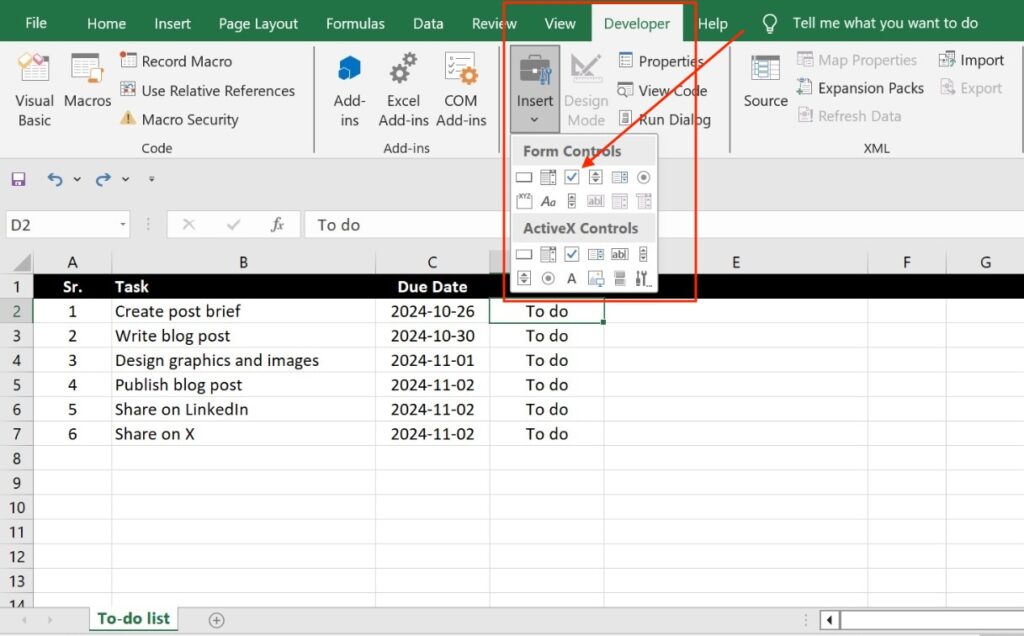Insert a Button form control

(525, 177)
